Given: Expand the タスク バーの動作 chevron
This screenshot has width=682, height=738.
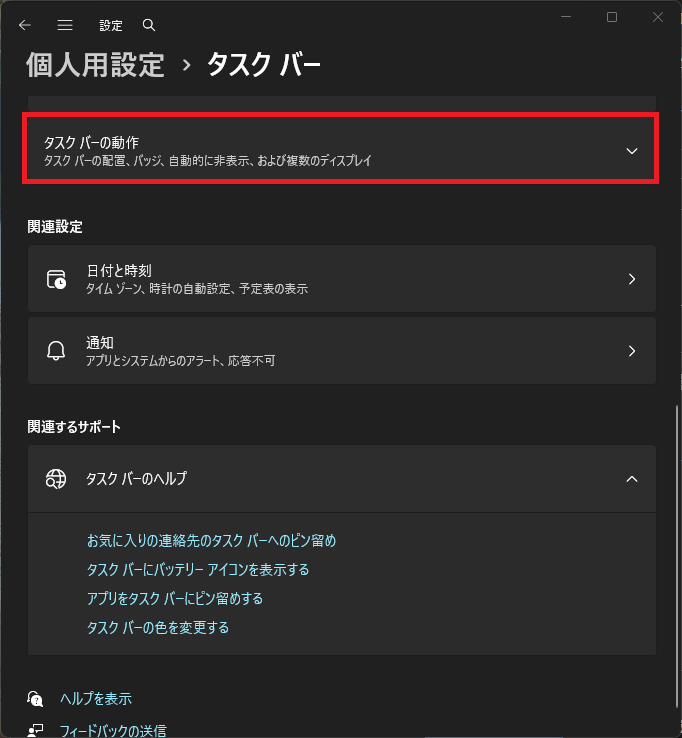Looking at the screenshot, I should coord(632,151).
